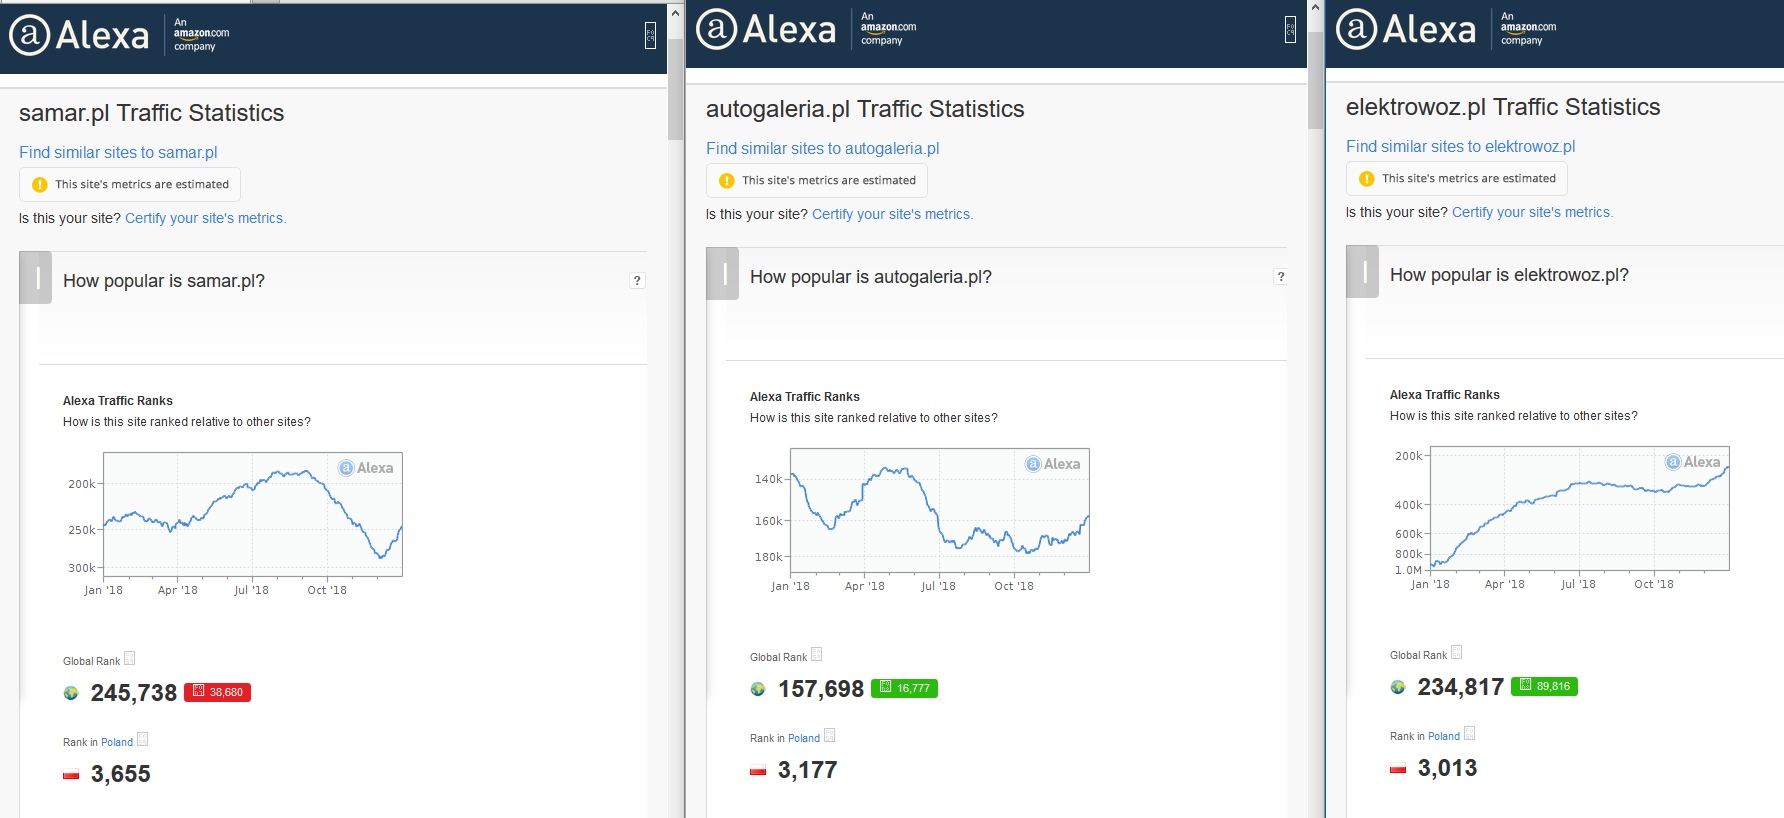Collapse the How popular is samar.pl section
1784x818 pixels.
(36, 278)
